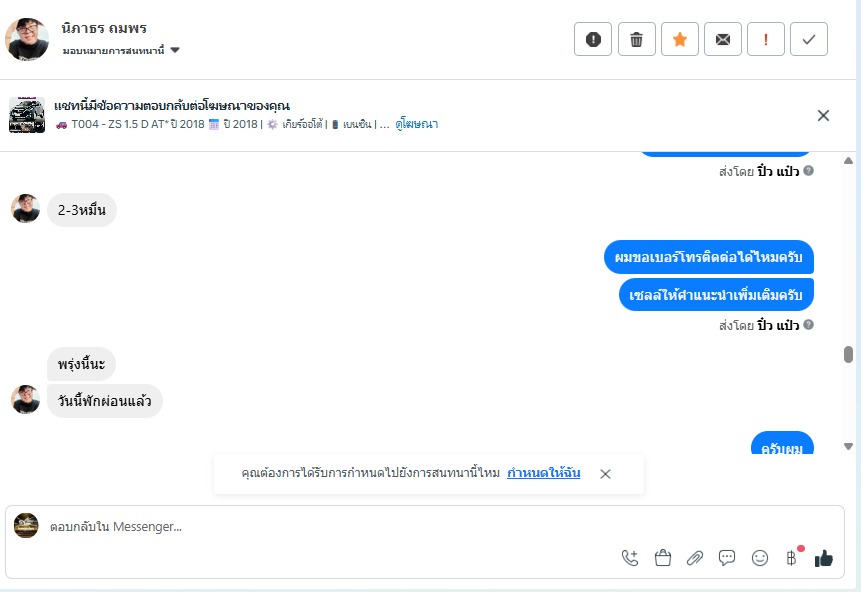Screen dimensions: 861x592
Task: Dismiss the assignment prompt popup
Action: point(605,474)
